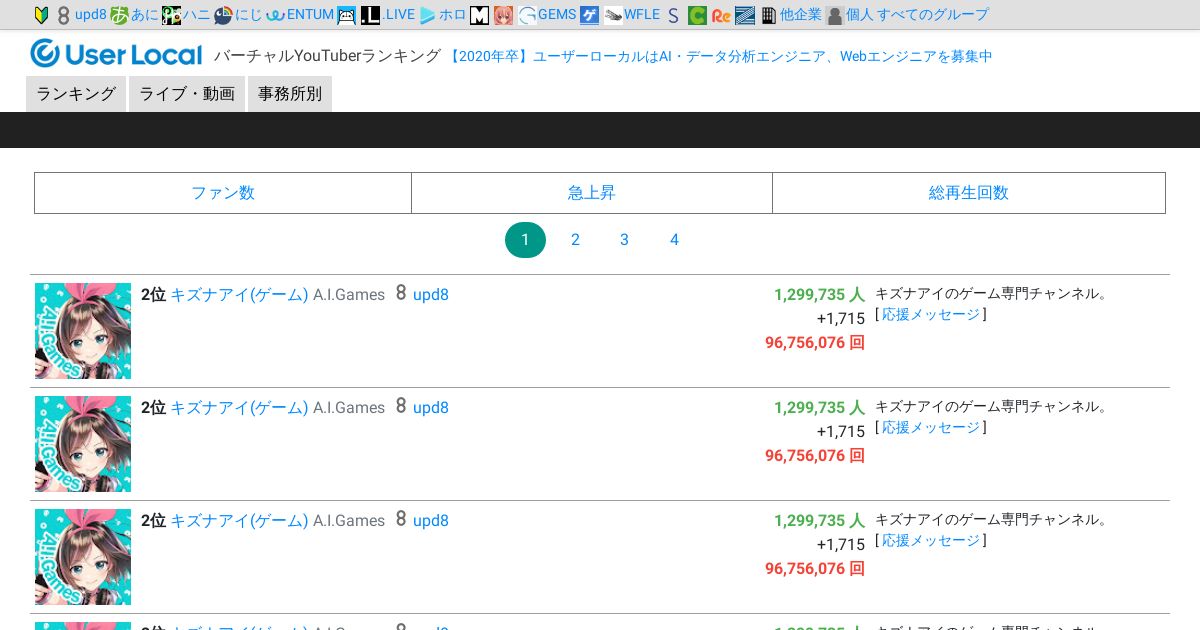Open the WFLE group link
This screenshot has width=1200, height=630.
click(632, 15)
